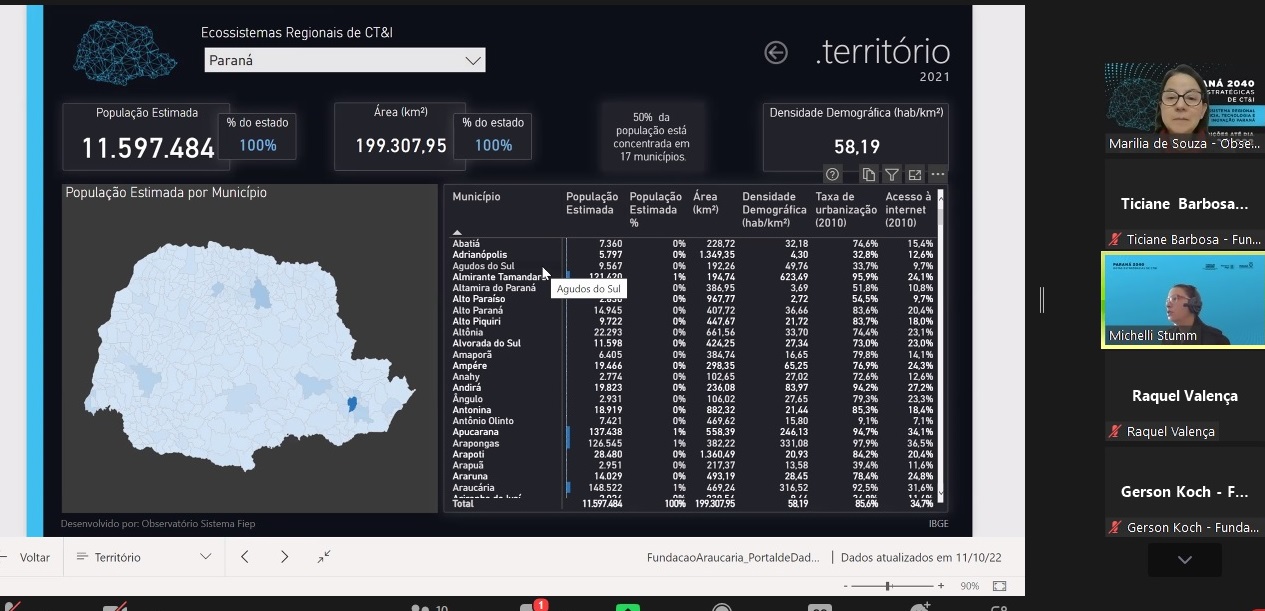Open the filter funnel icon on the table
1265x611 pixels.
pyautogui.click(x=892, y=174)
